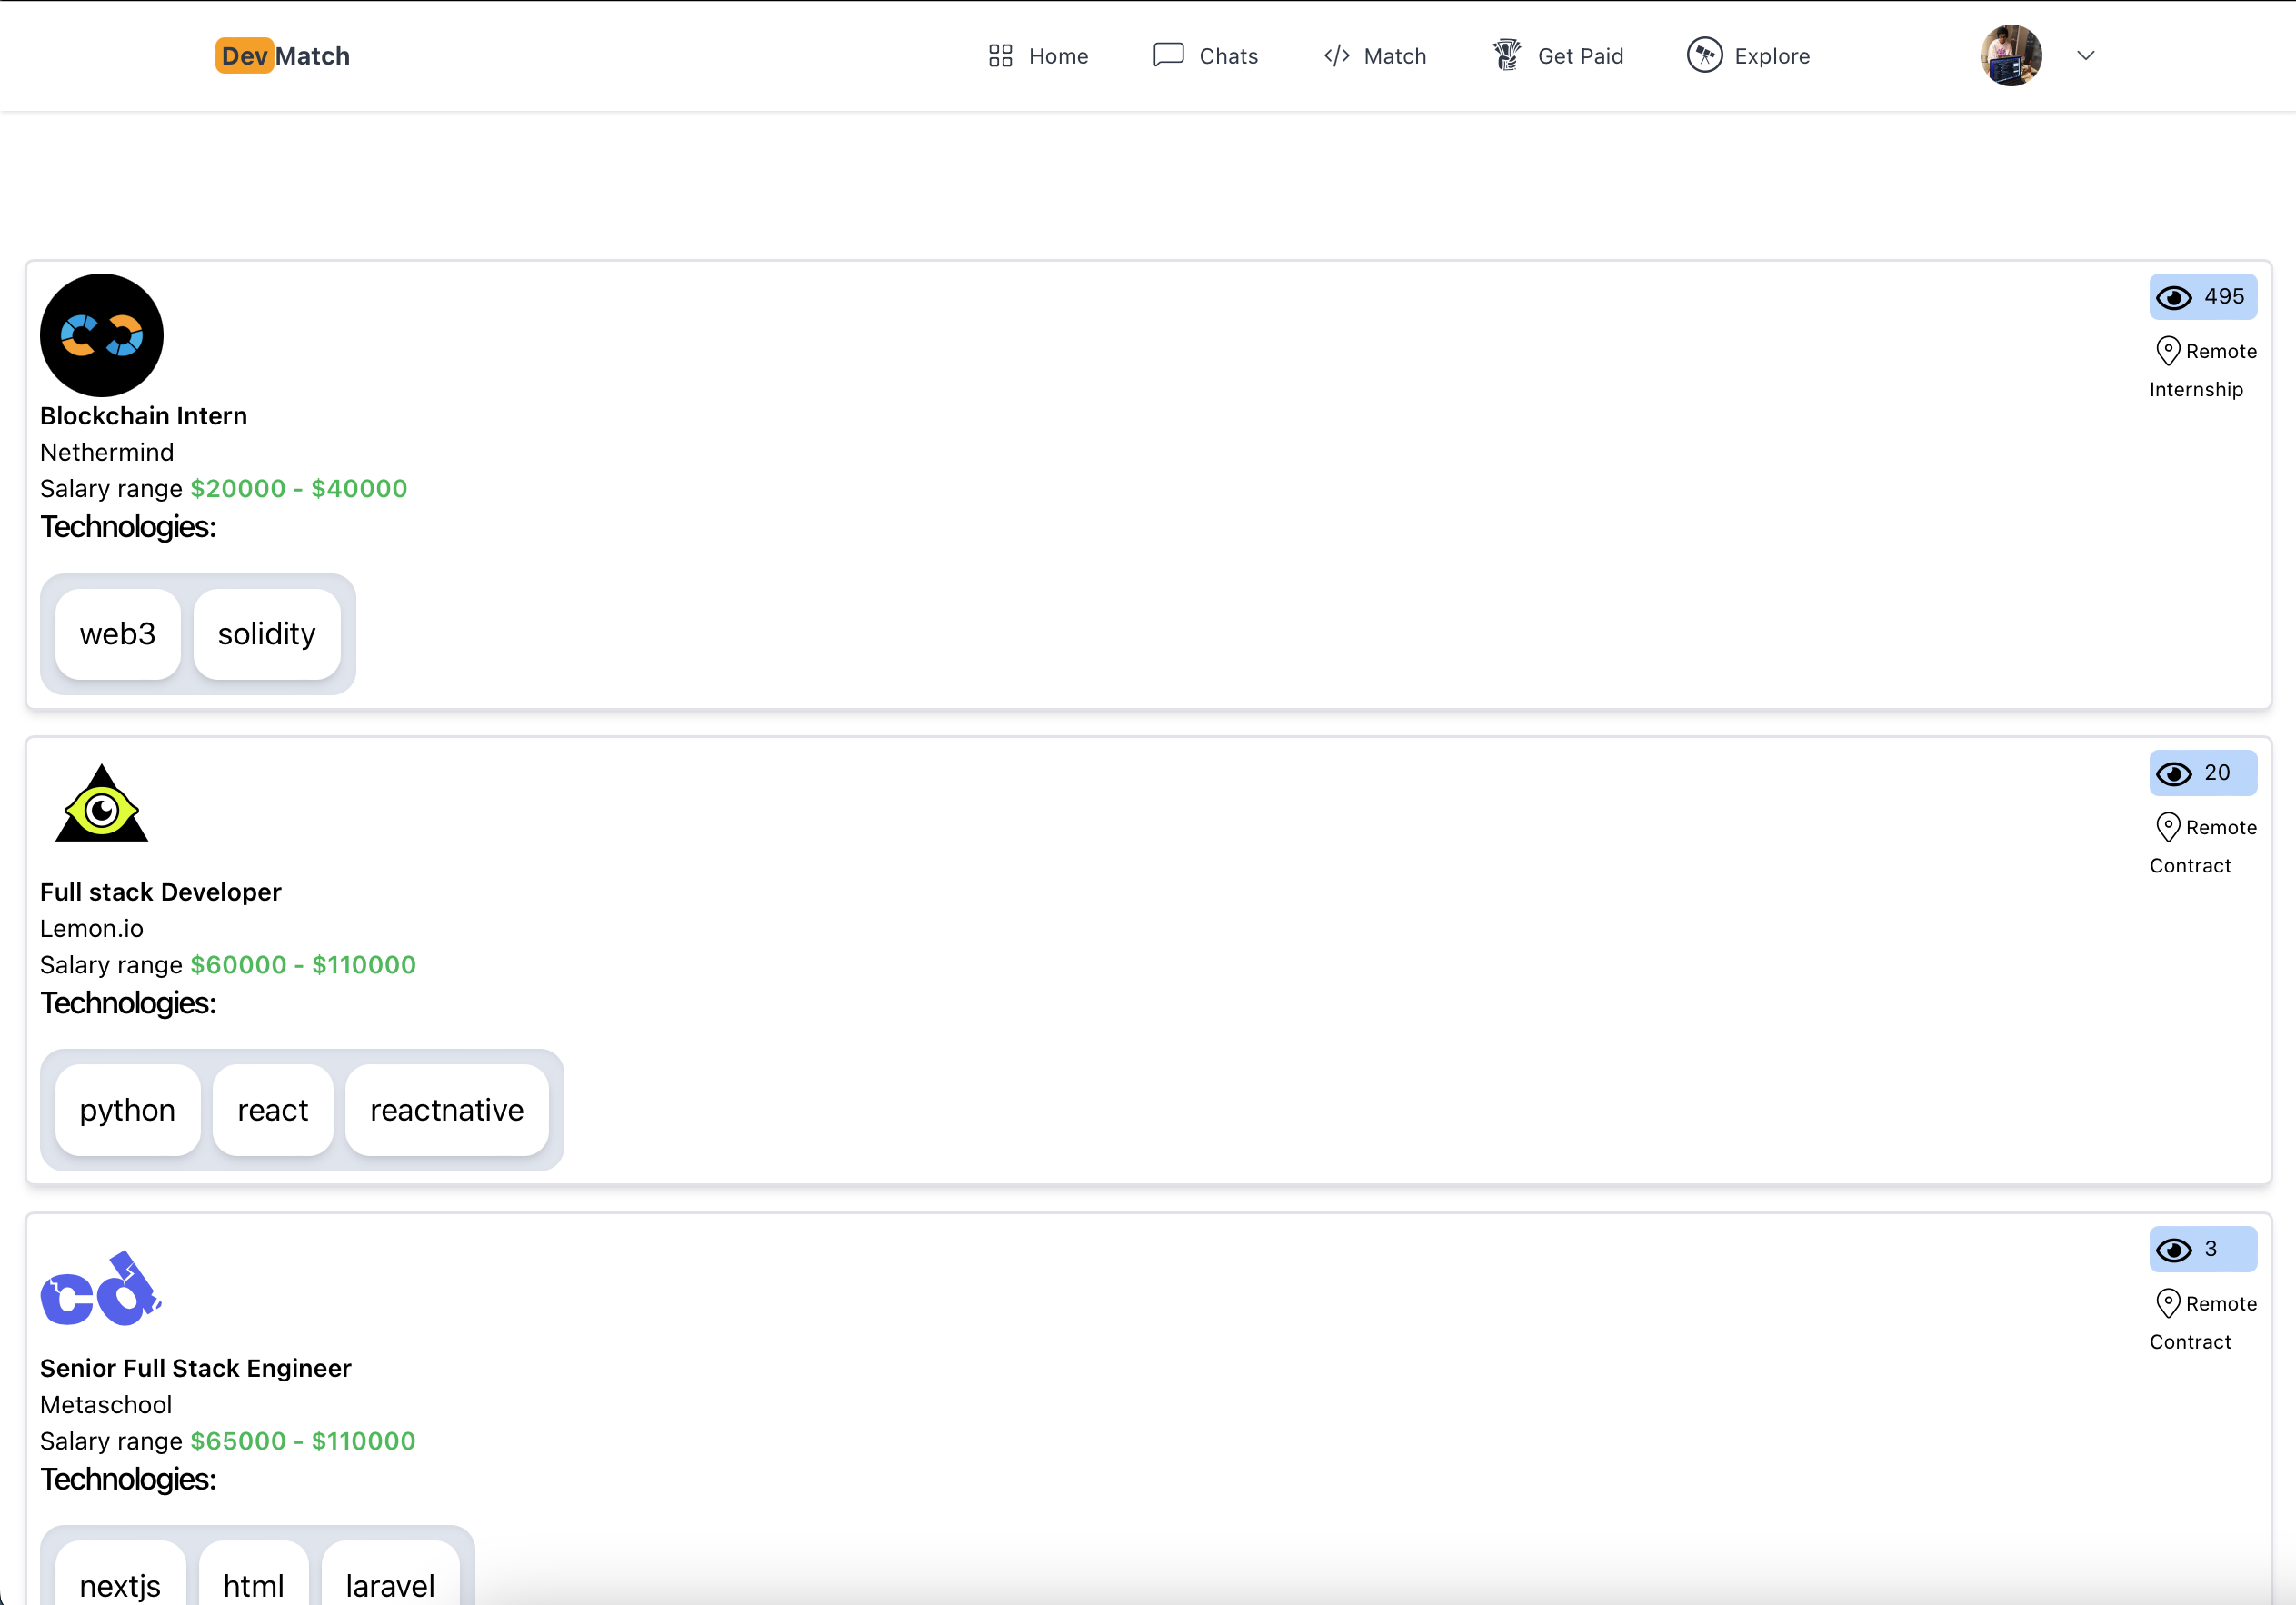2296x1605 pixels.
Task: Click the Nethermind company logo
Action: coord(102,335)
